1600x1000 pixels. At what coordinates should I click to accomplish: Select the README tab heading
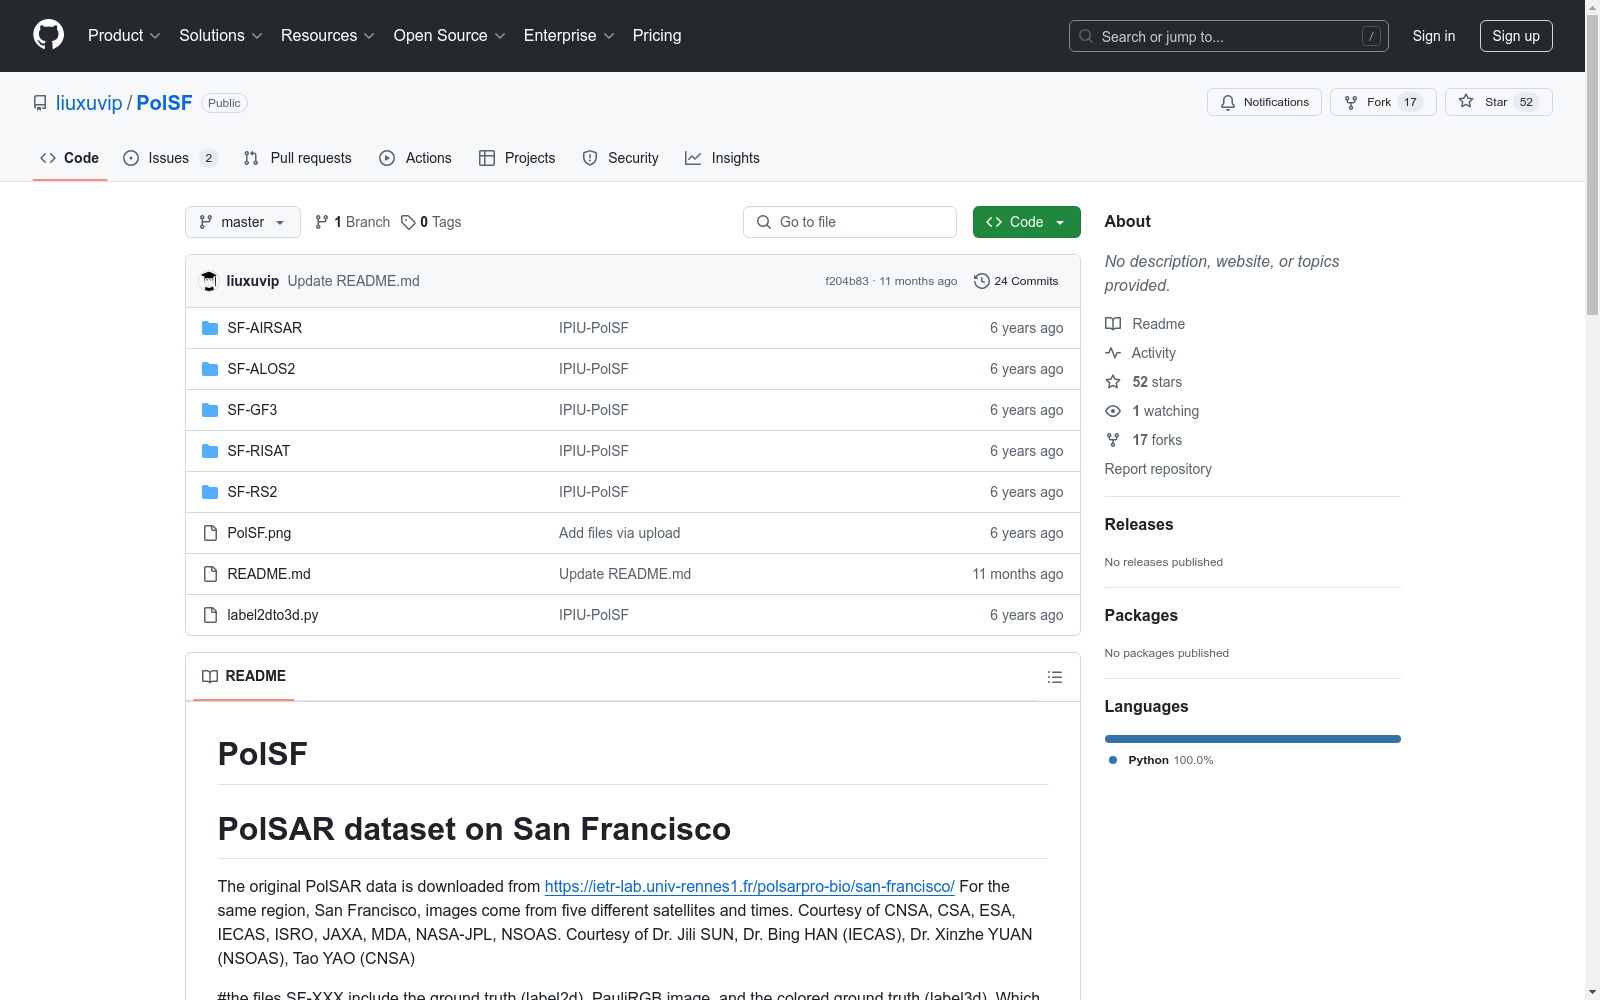point(244,676)
